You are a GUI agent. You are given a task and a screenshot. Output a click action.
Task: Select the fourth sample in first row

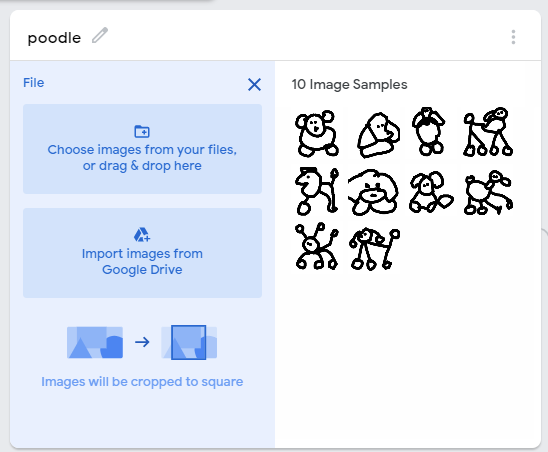(x=488, y=133)
